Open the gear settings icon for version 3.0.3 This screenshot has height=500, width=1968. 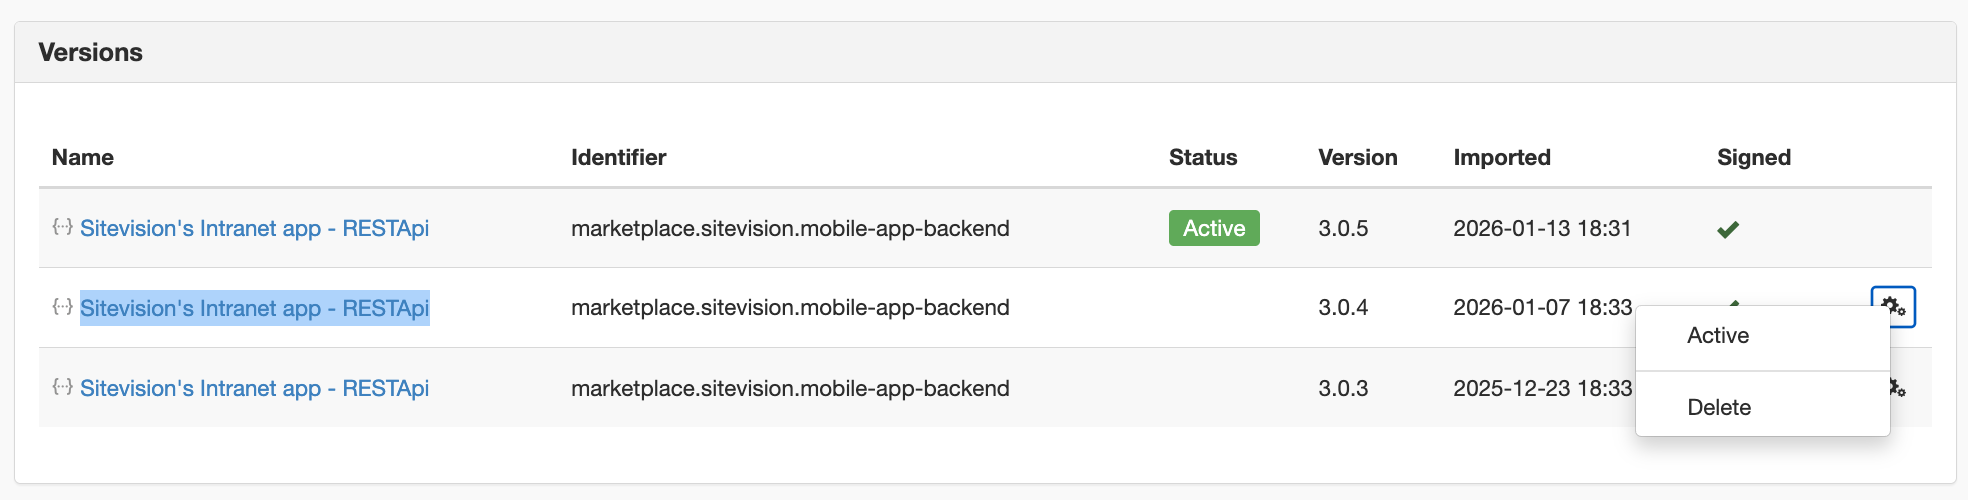[1897, 387]
